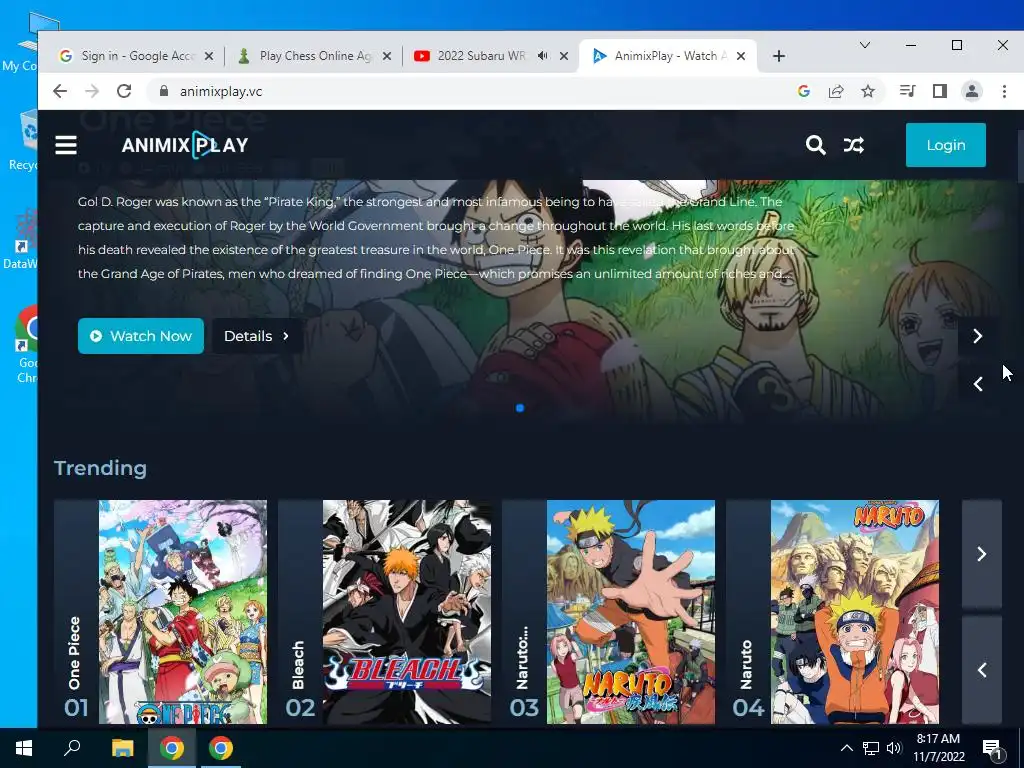Viewport: 1024px width, 768px height.
Task: View site information lock icon
Action: [x=164, y=91]
